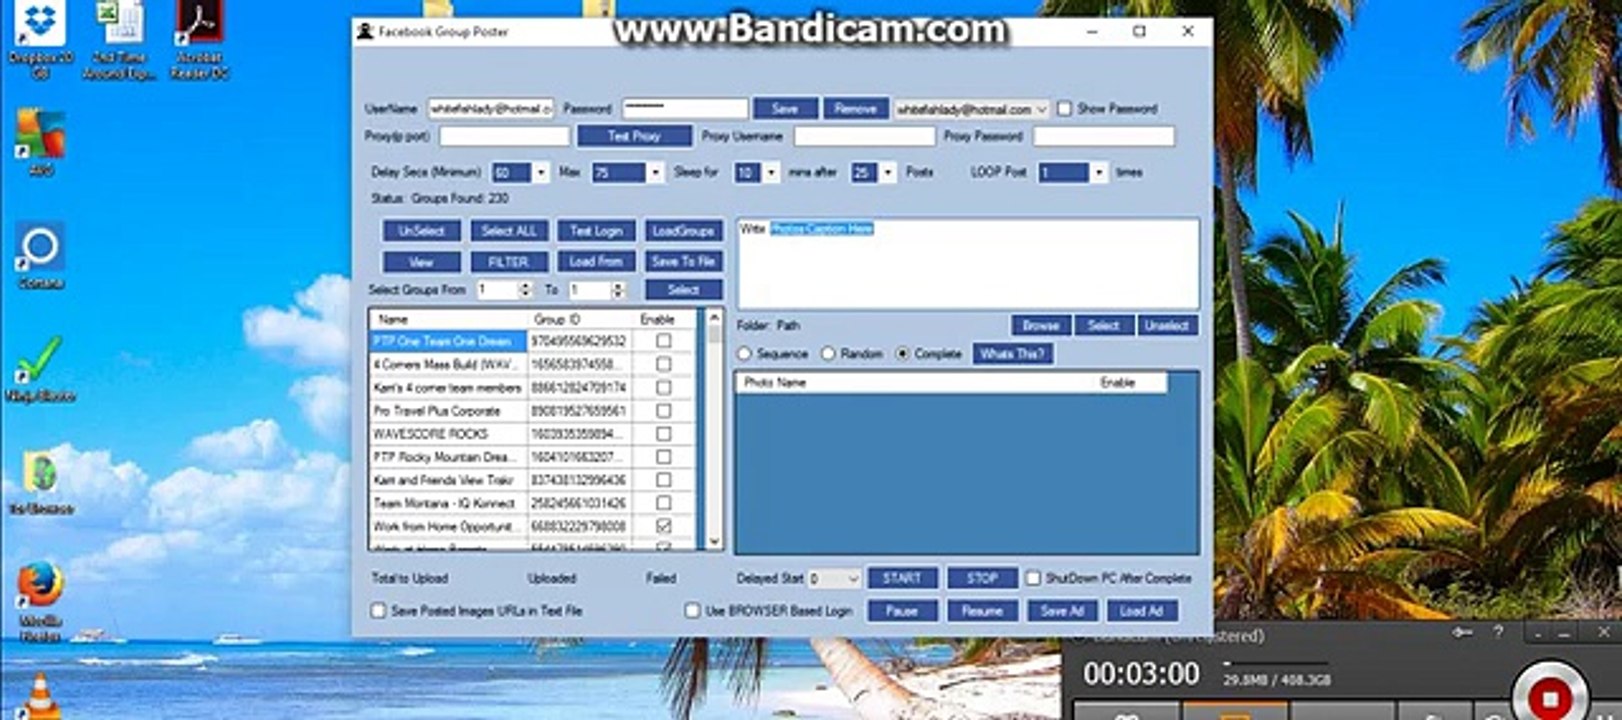Image resolution: width=1622 pixels, height=720 pixels.
Task: Click the UnSelect groups button
Action: point(421,231)
